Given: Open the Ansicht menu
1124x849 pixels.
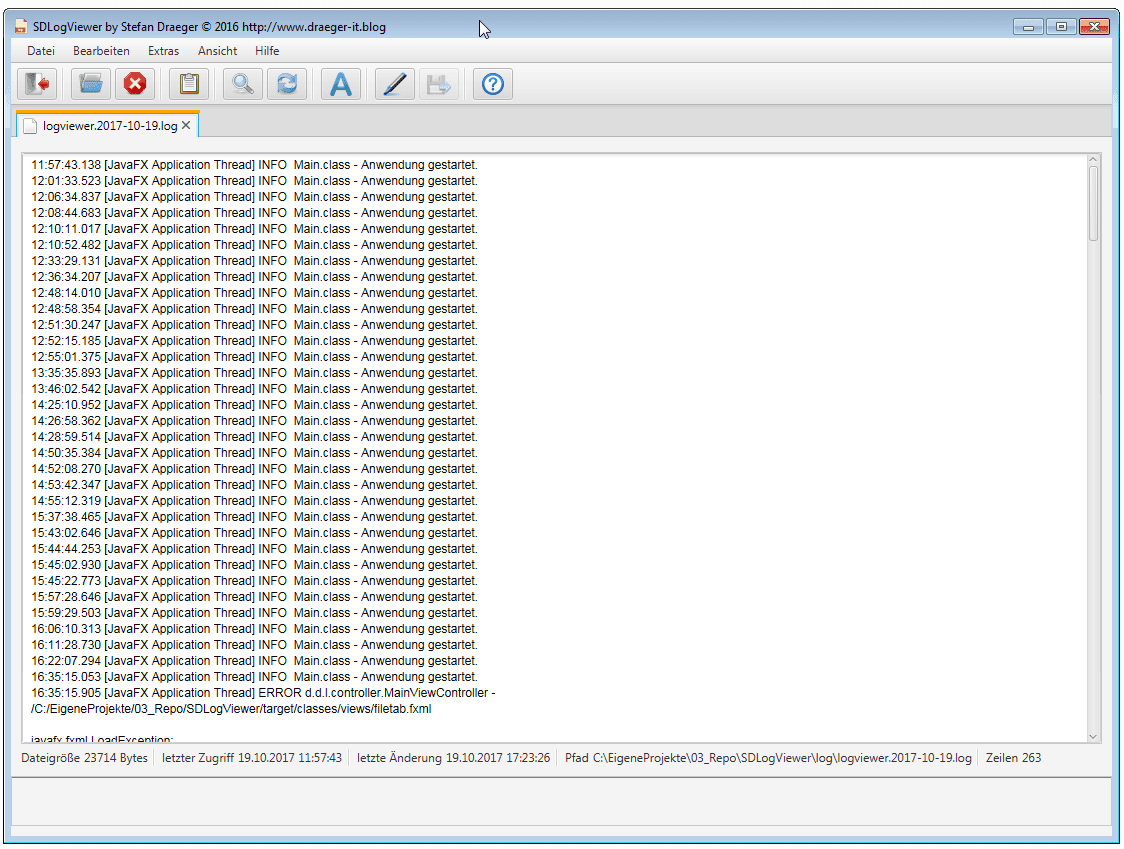Looking at the screenshot, I should click(217, 51).
